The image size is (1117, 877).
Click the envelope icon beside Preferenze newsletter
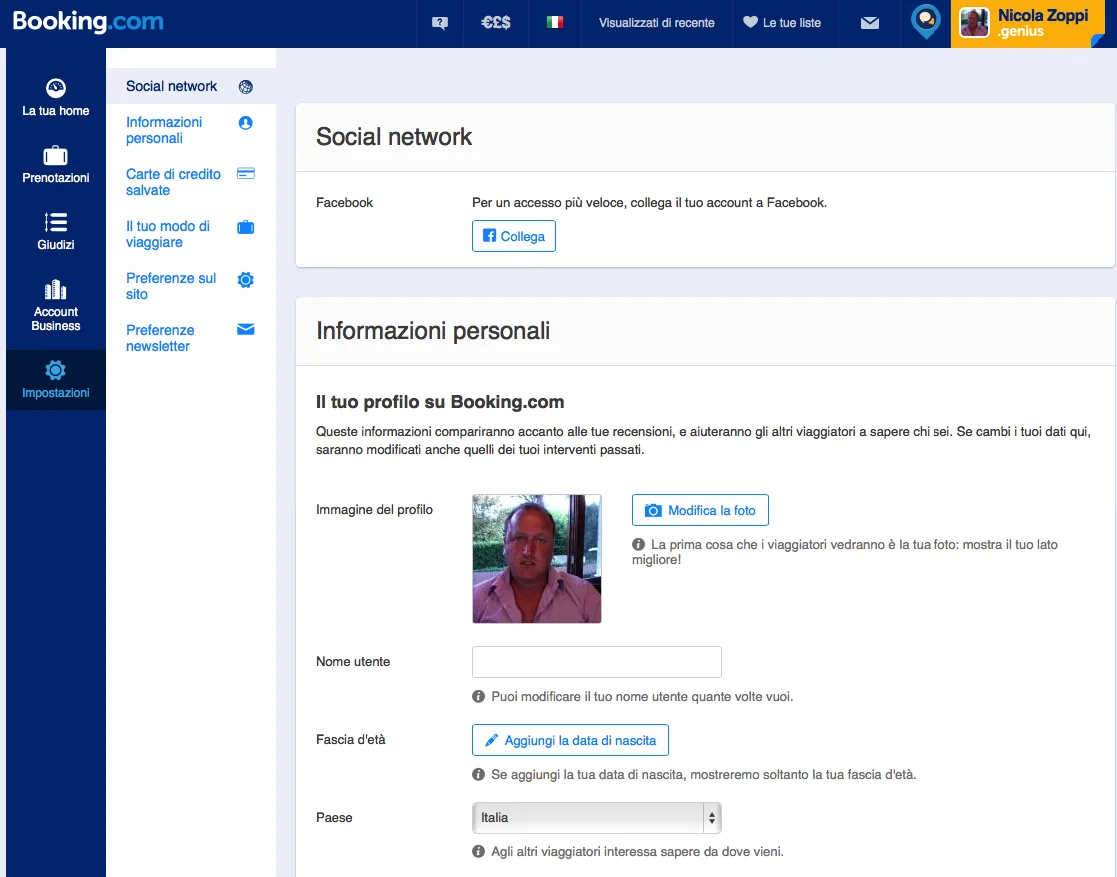pyautogui.click(x=246, y=329)
